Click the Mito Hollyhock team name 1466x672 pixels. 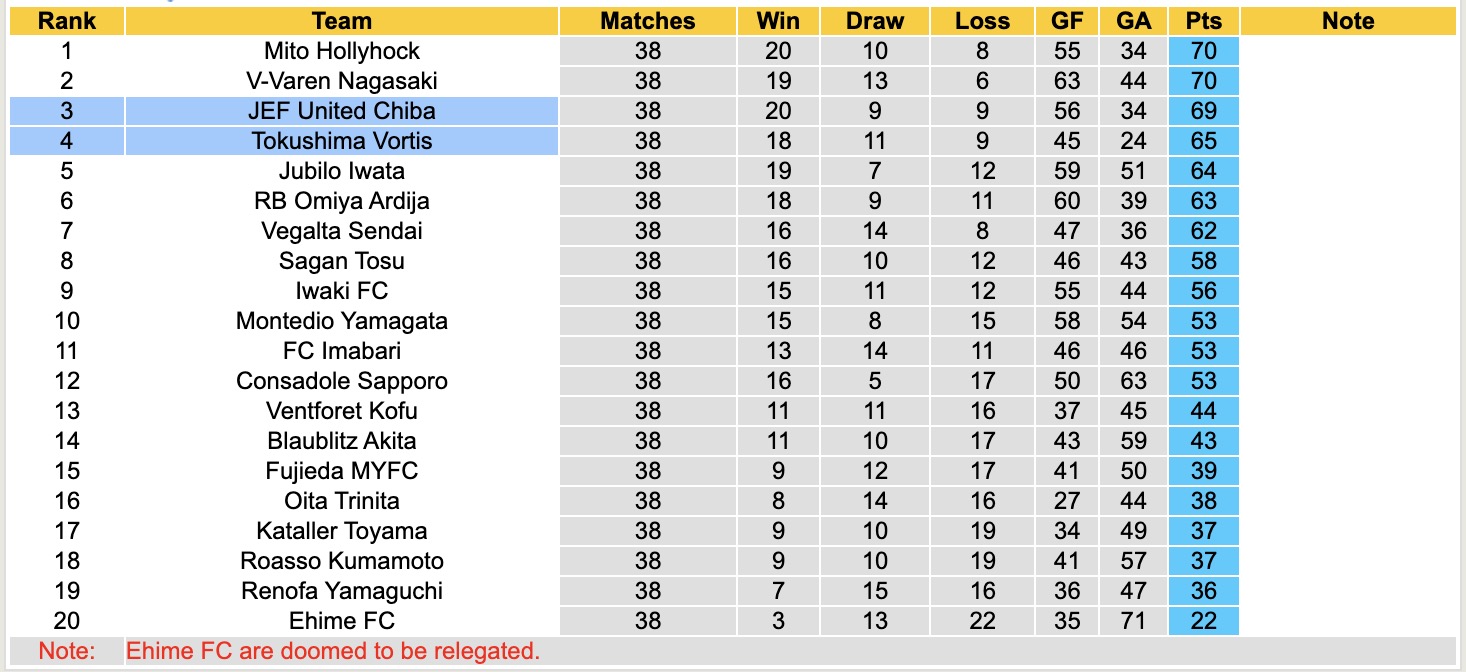click(342, 51)
